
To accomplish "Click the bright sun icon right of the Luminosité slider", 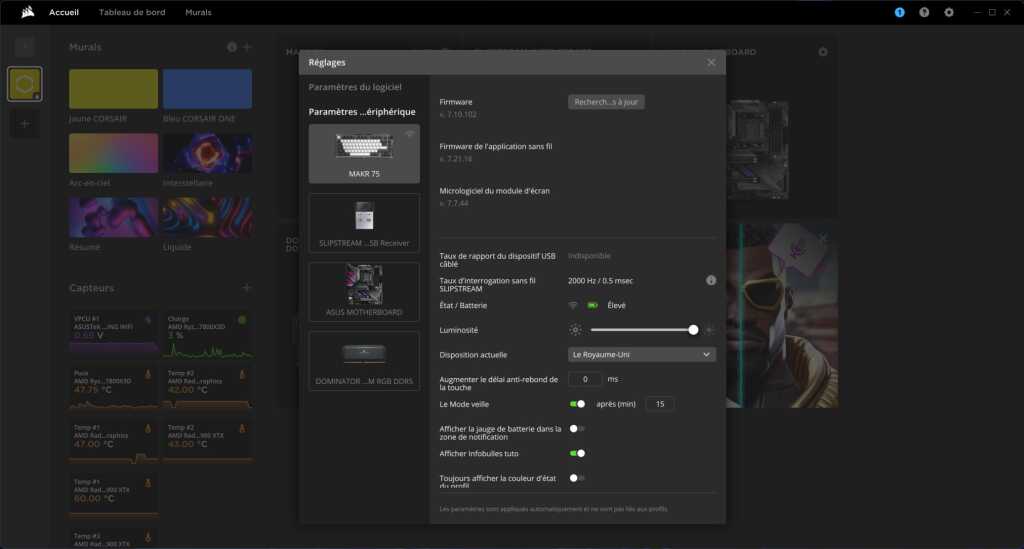I will pyautogui.click(x=709, y=330).
